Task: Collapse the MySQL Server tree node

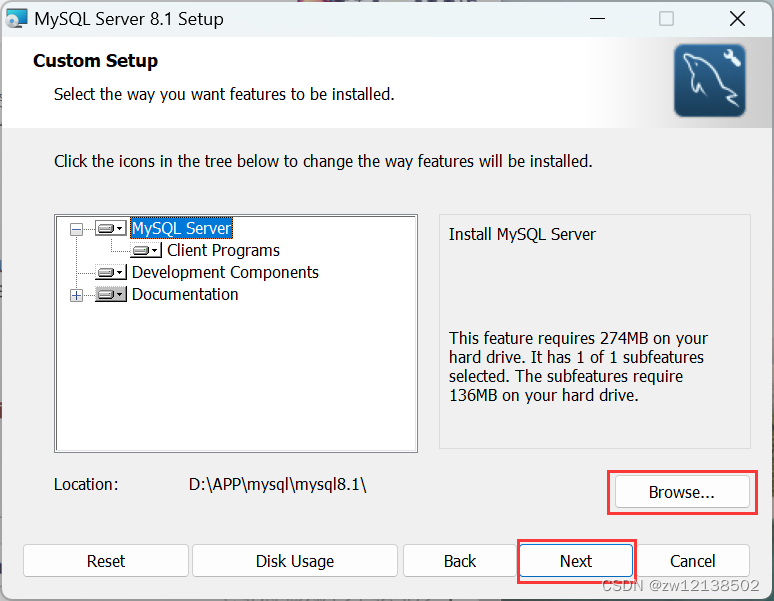Action: 77,229
